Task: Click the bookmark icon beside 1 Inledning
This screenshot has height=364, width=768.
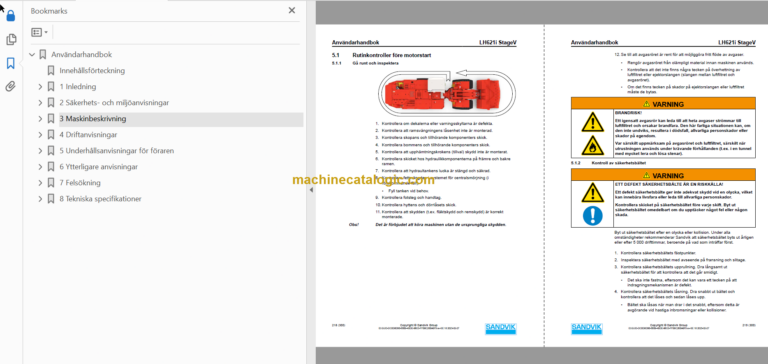Action: [x=51, y=87]
